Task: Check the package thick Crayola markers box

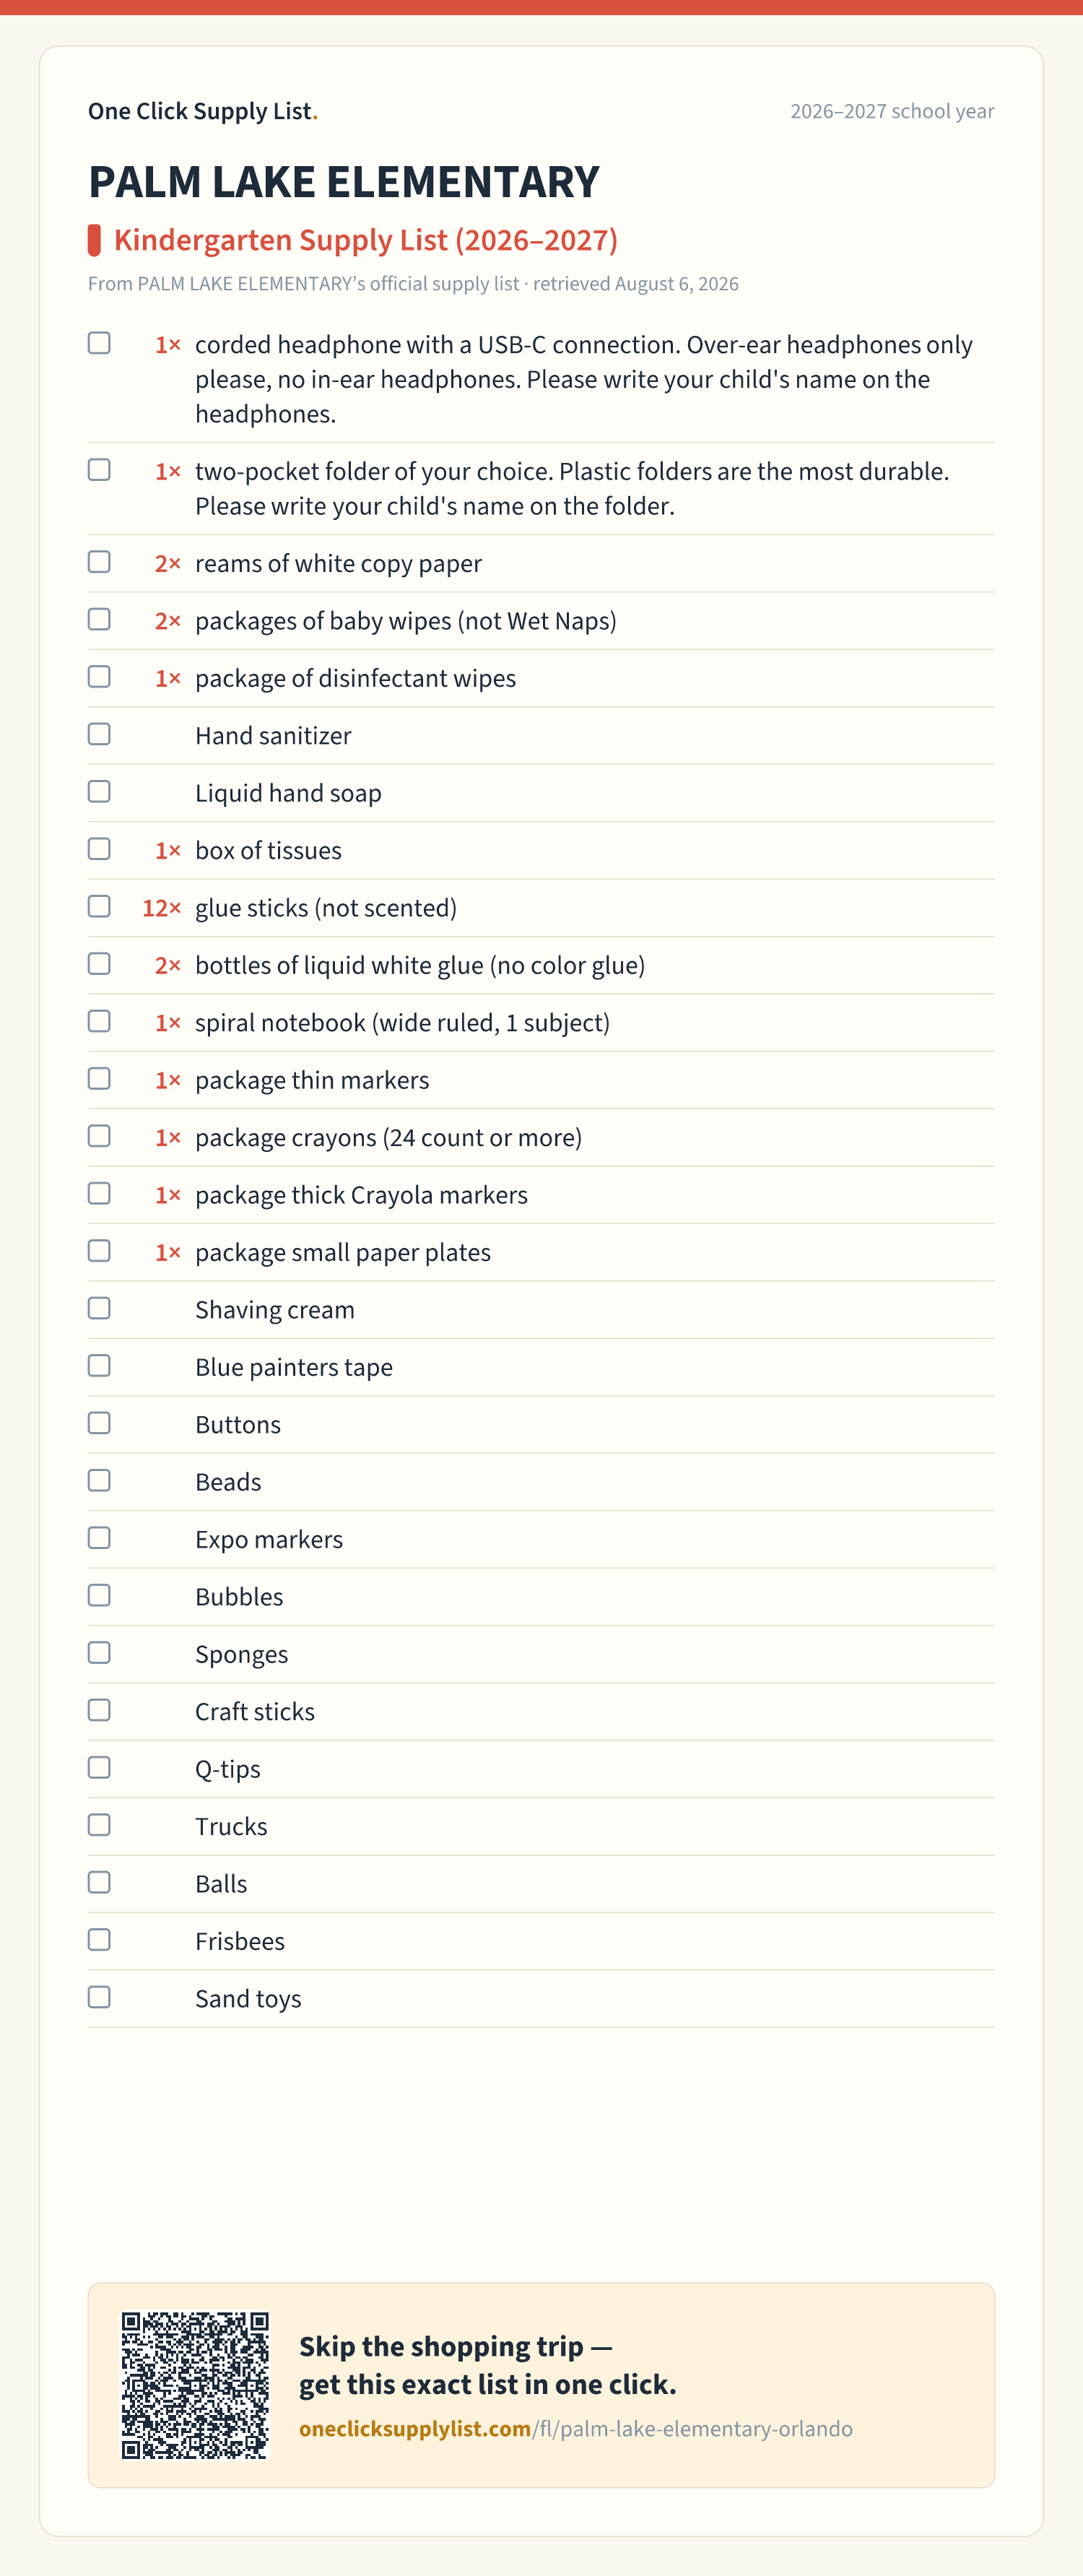Action: [x=99, y=1193]
